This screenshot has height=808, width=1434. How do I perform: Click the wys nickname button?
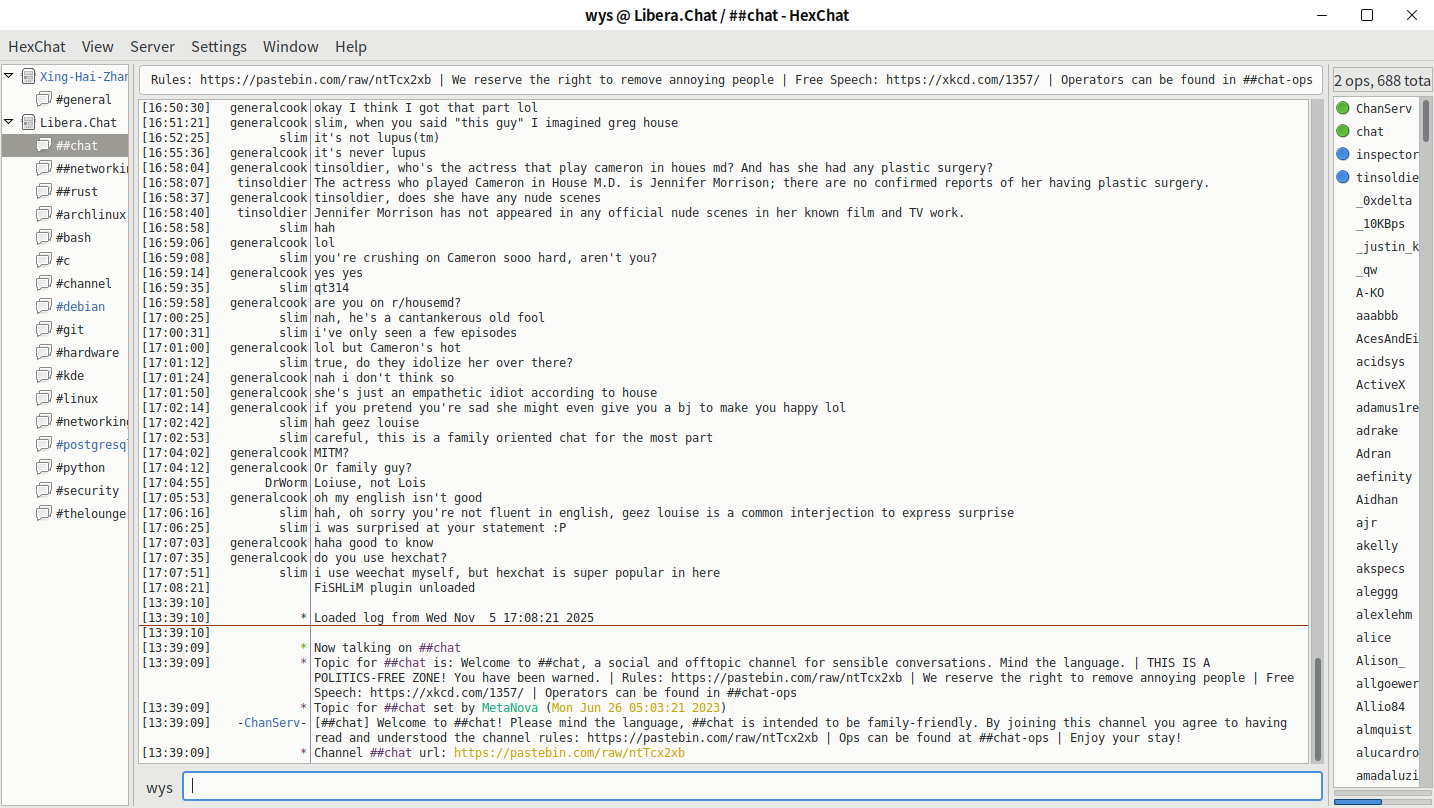pyautogui.click(x=159, y=787)
